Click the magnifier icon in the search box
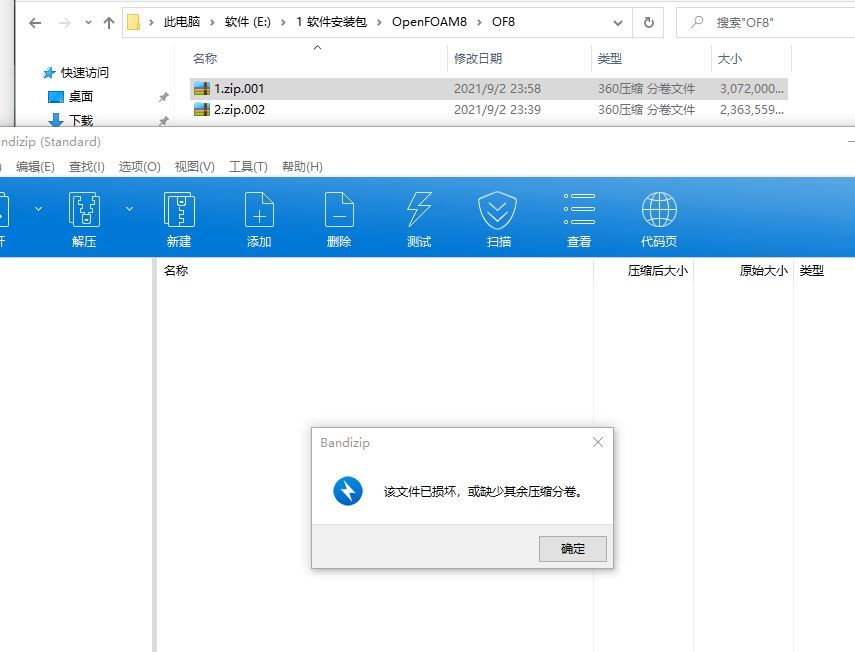The image size is (855, 652). 696,22
